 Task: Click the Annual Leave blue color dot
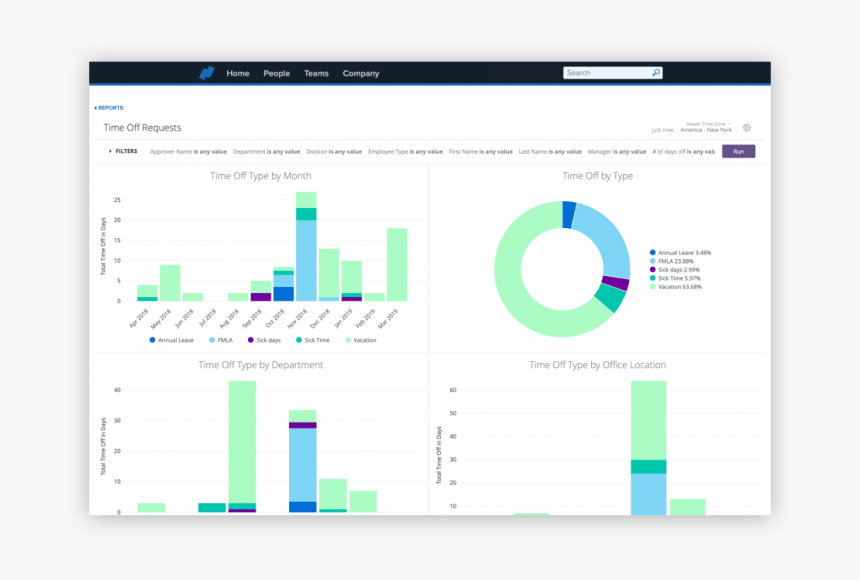pyautogui.click(x=653, y=253)
